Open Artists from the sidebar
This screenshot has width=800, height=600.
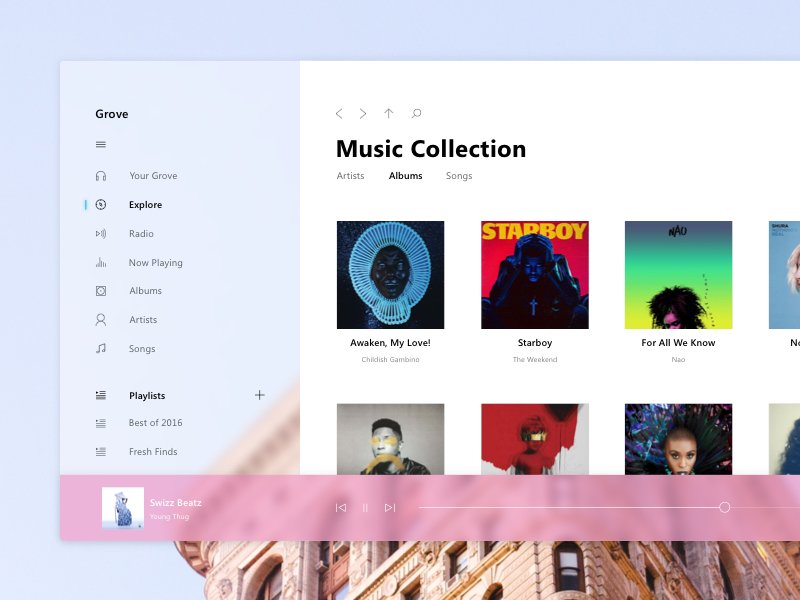(143, 320)
